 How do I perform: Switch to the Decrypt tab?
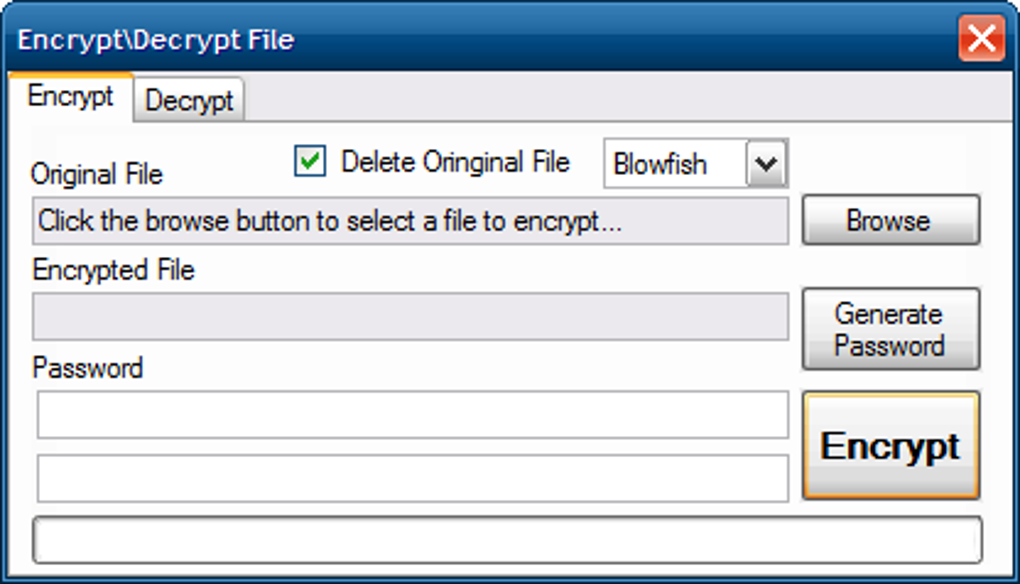pos(189,101)
